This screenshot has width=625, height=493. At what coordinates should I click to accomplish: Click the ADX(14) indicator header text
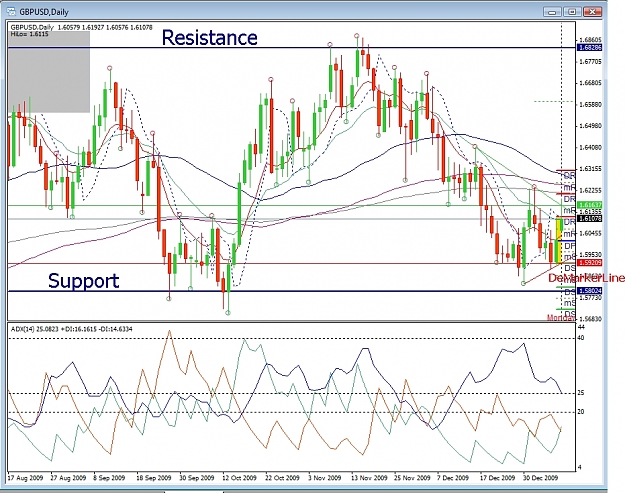[x=71, y=329]
